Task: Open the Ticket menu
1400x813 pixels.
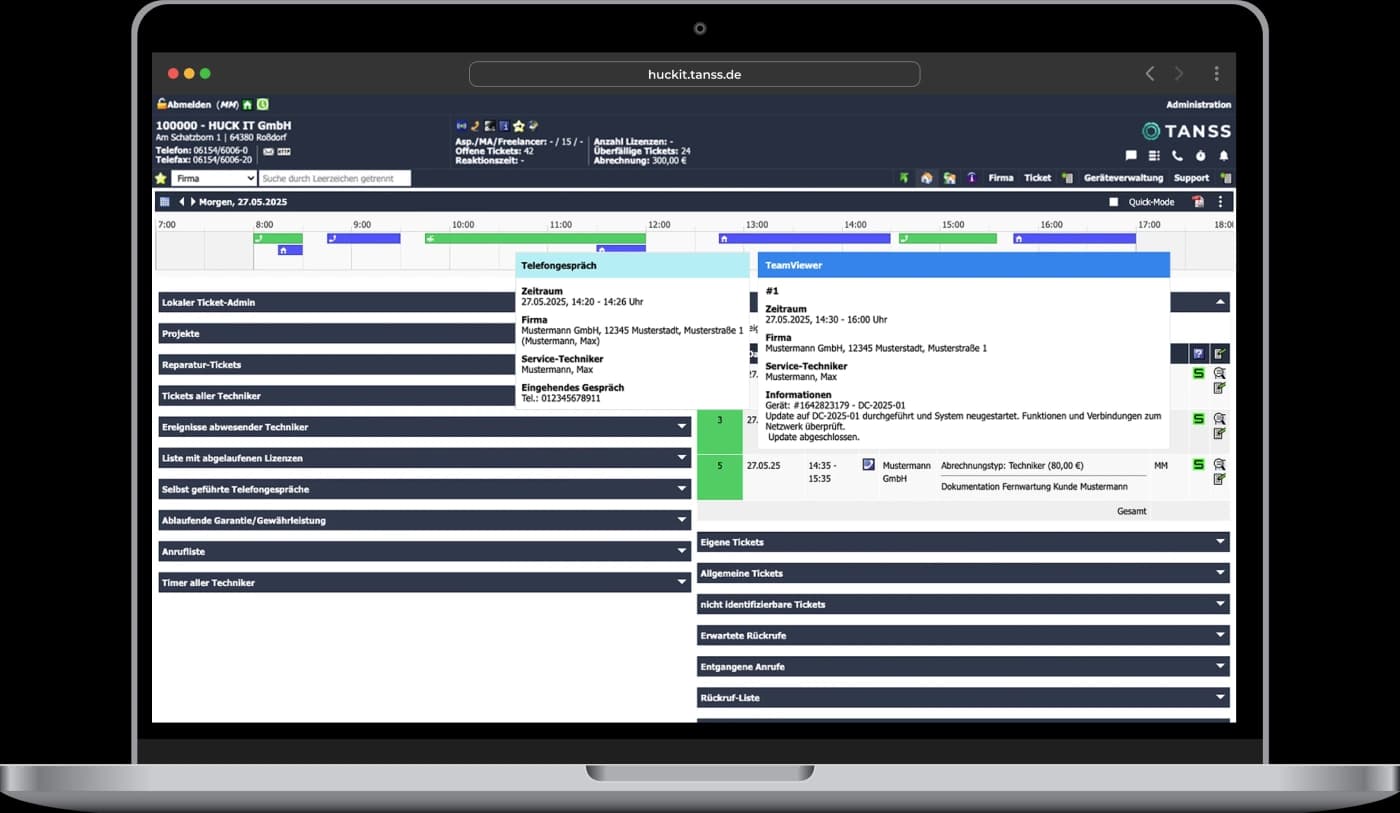Action: 1037,178
